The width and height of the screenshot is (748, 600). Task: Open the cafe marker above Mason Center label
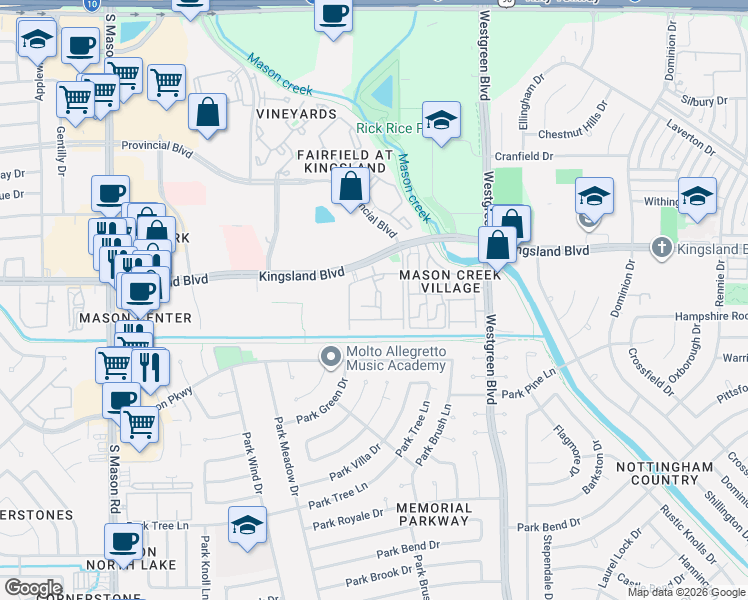pyautogui.click(x=141, y=295)
